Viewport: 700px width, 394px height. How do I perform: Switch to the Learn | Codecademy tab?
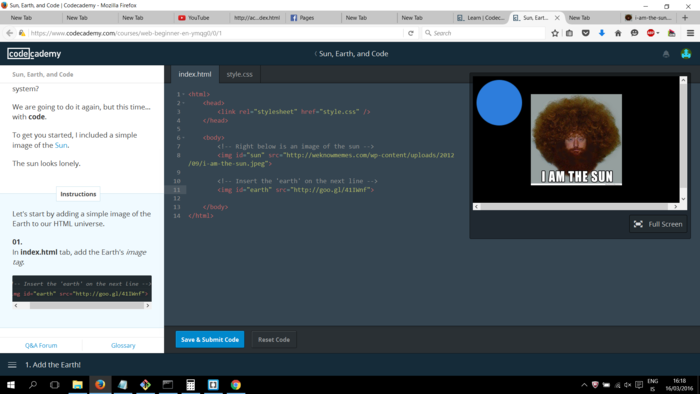click(481, 18)
